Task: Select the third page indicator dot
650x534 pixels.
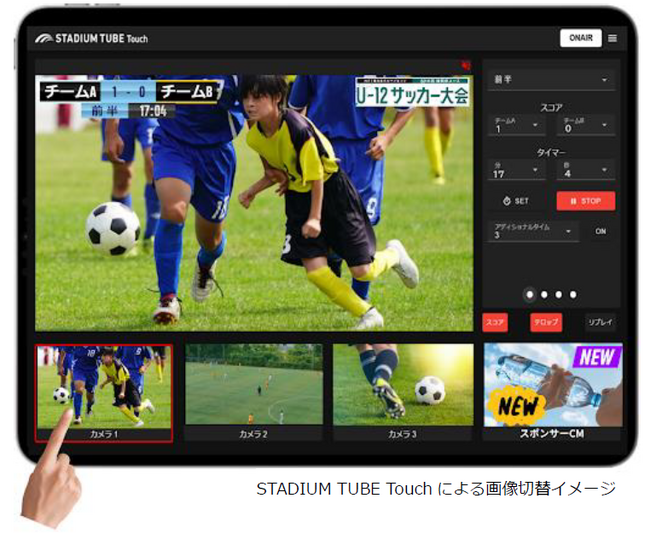Action: [x=558, y=295]
